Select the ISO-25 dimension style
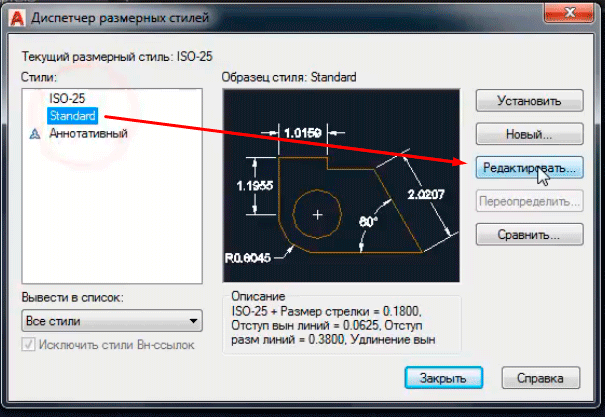 click(67, 98)
